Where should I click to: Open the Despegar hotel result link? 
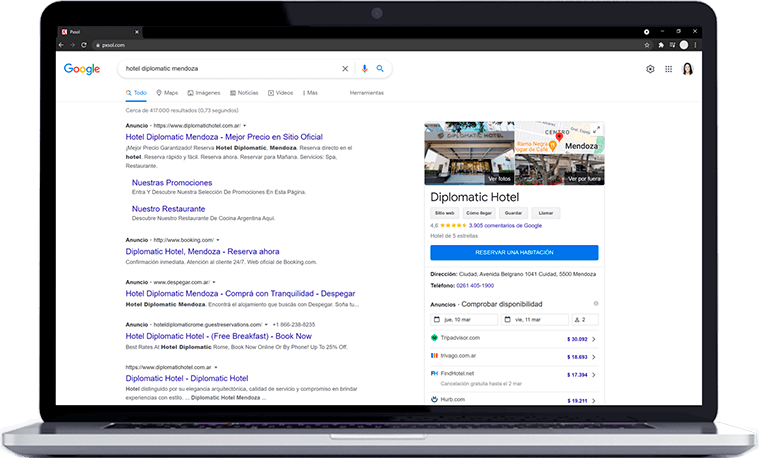point(240,293)
